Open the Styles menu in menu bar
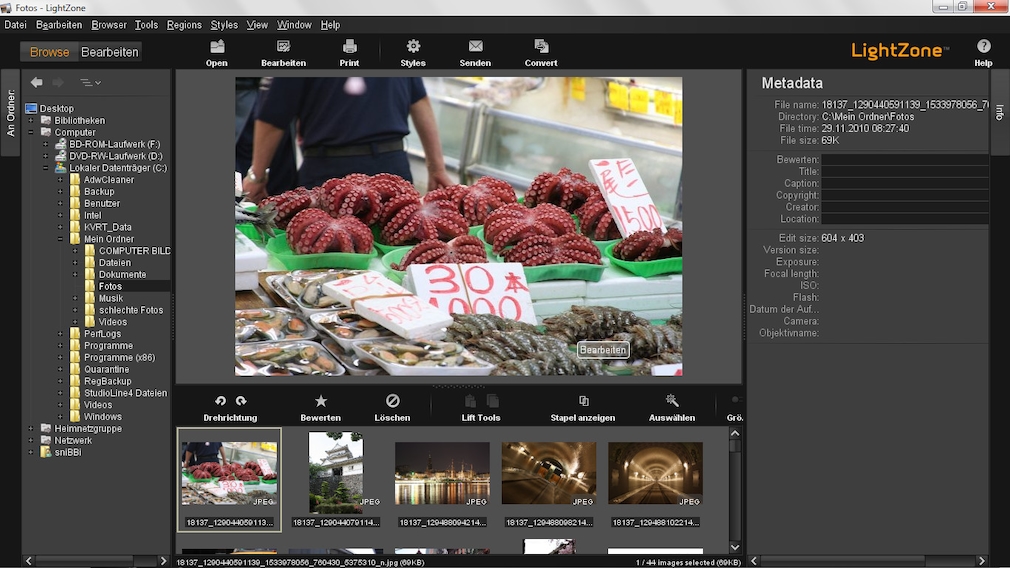The image size is (1010, 568). [224, 25]
